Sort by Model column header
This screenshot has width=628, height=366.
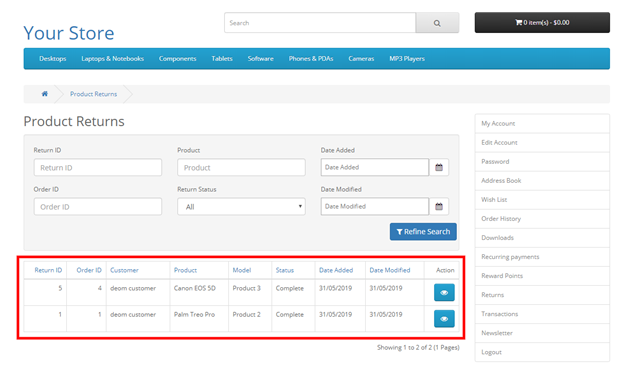point(242,270)
